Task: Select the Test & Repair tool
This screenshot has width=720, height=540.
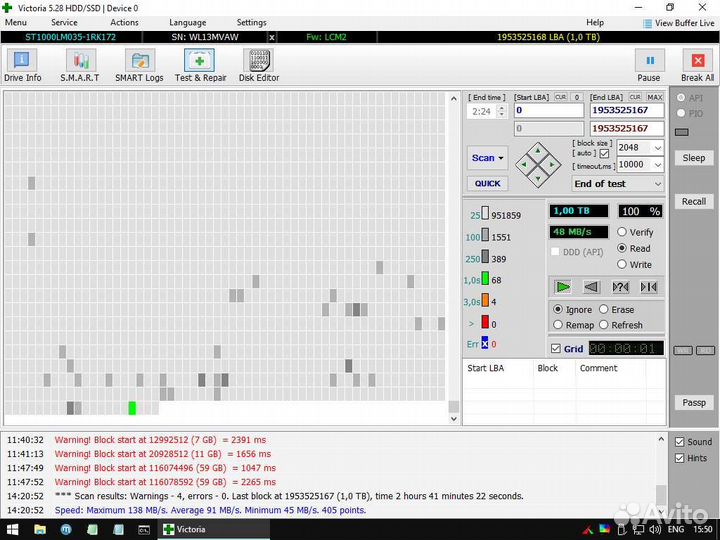Action: pos(200,66)
